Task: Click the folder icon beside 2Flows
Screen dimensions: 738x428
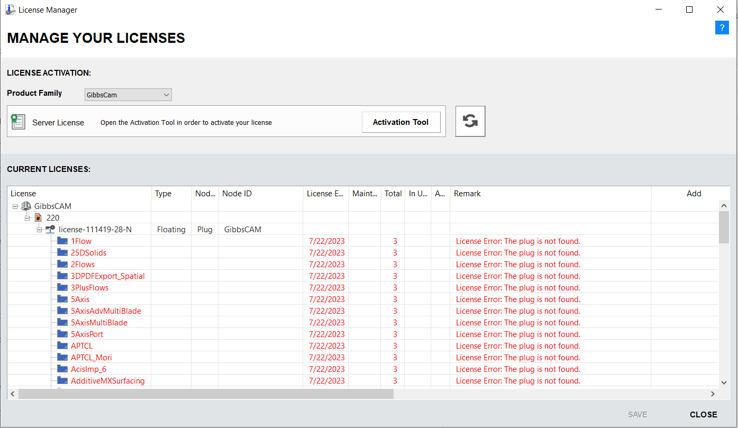Action: click(x=62, y=264)
